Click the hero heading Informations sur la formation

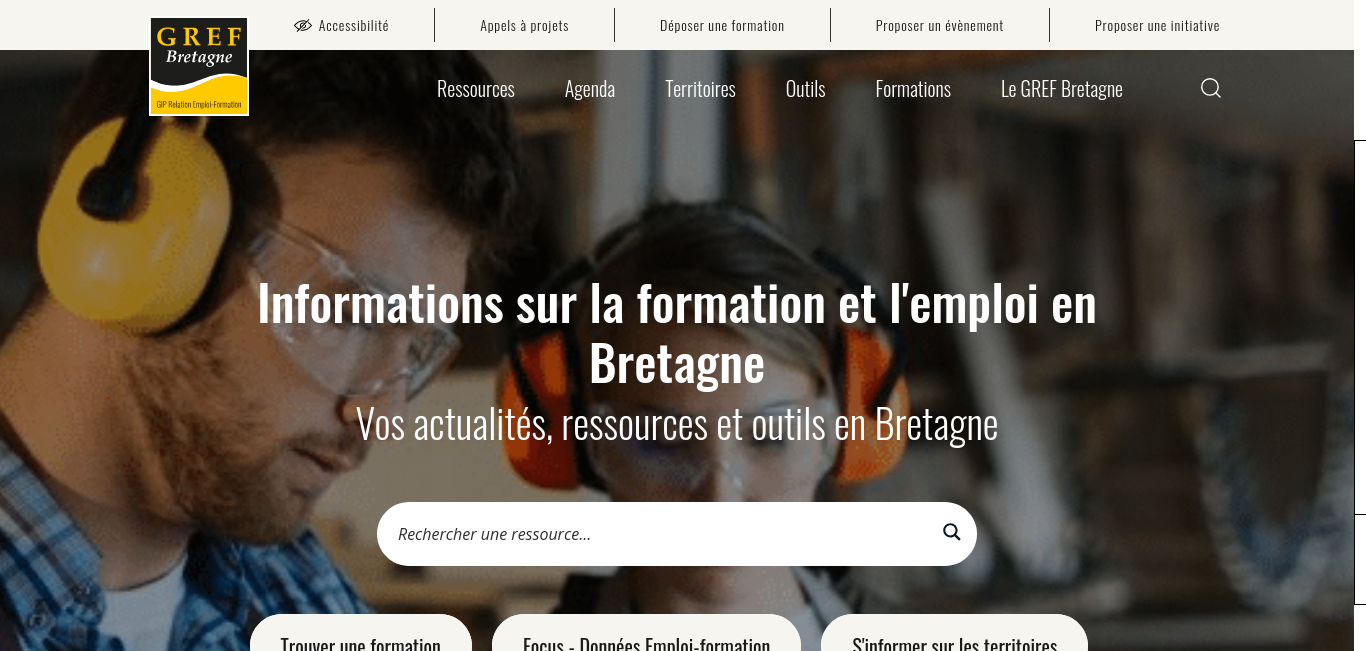[677, 333]
